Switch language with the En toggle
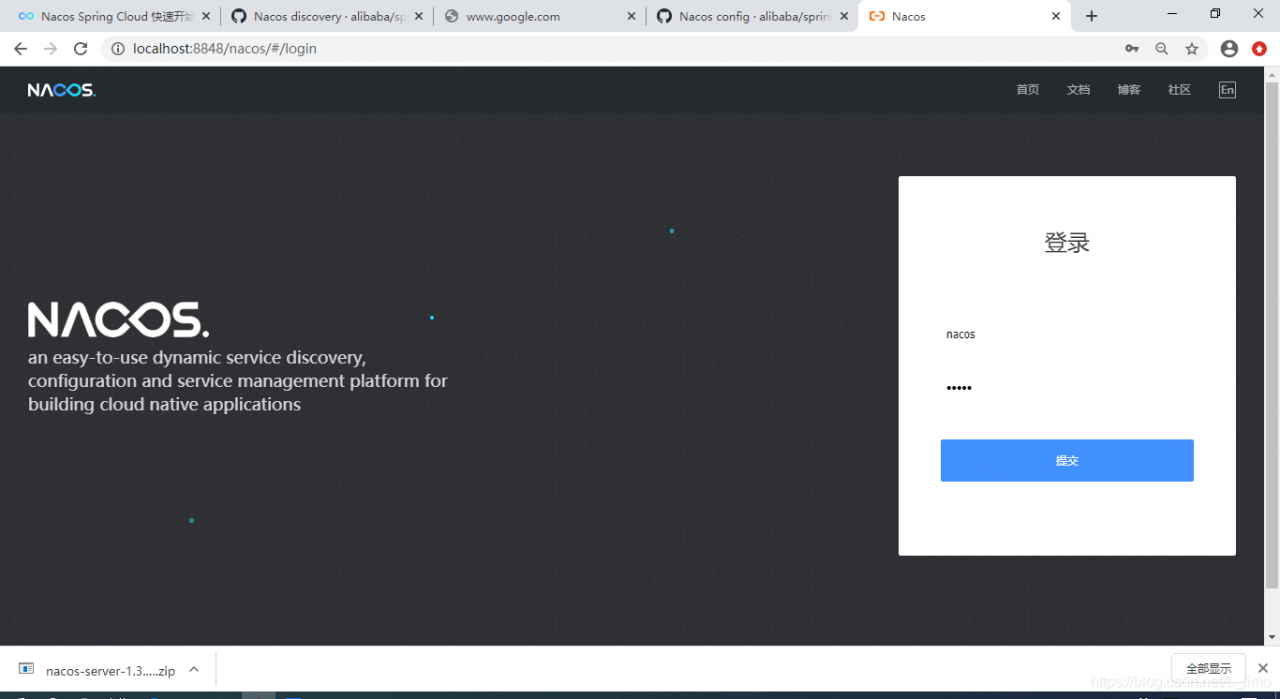The height and width of the screenshot is (699, 1280). tap(1227, 90)
